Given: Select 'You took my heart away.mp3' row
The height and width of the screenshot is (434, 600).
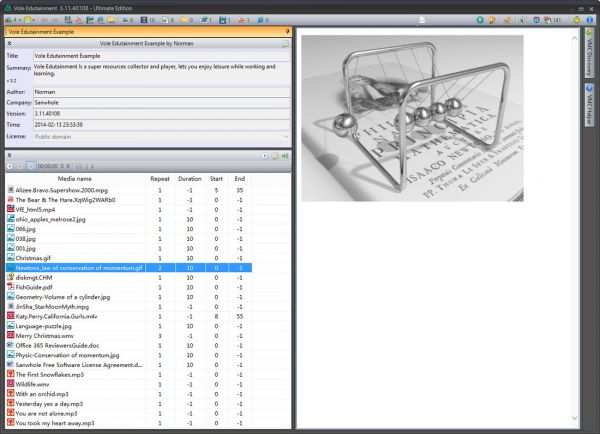Looking at the screenshot, I should [129, 423].
